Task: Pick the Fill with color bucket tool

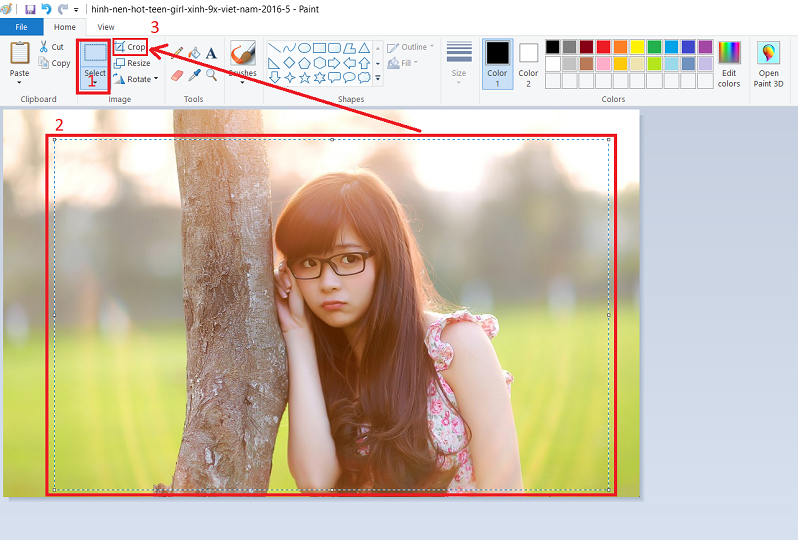Action: [194, 53]
